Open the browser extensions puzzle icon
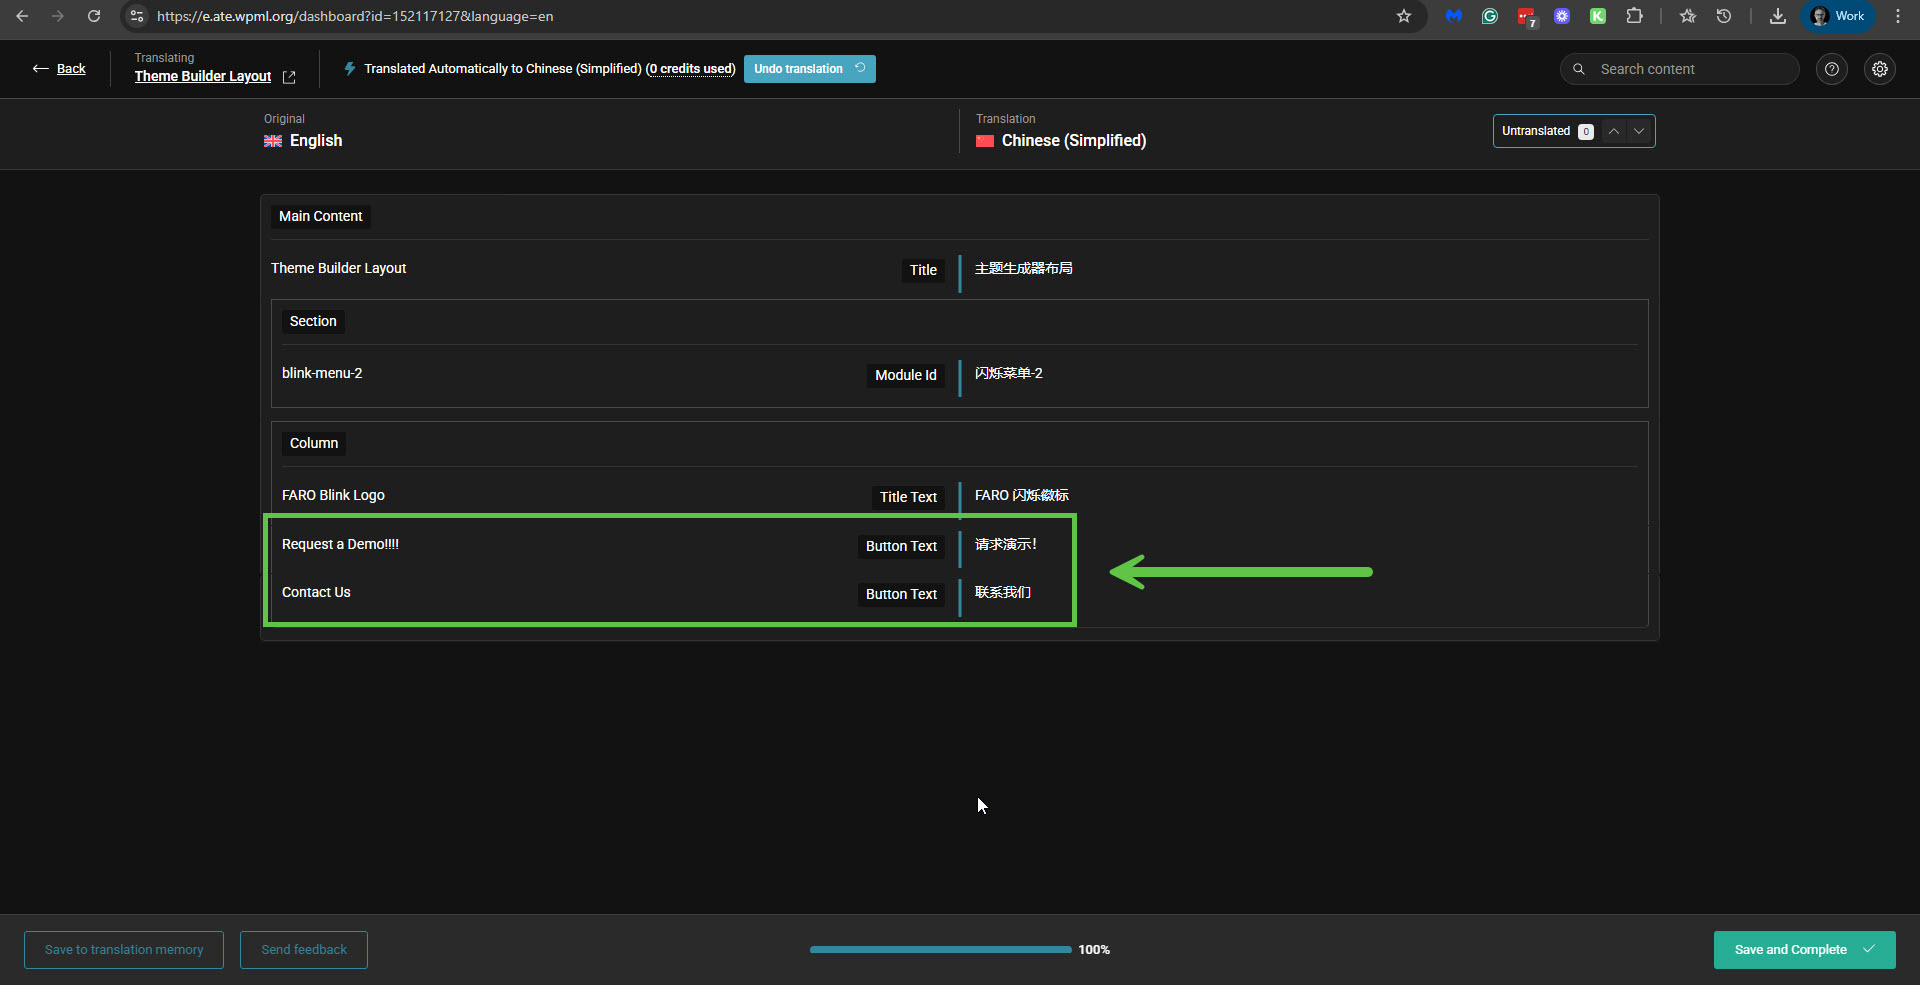The height and width of the screenshot is (985, 1920). click(1634, 16)
